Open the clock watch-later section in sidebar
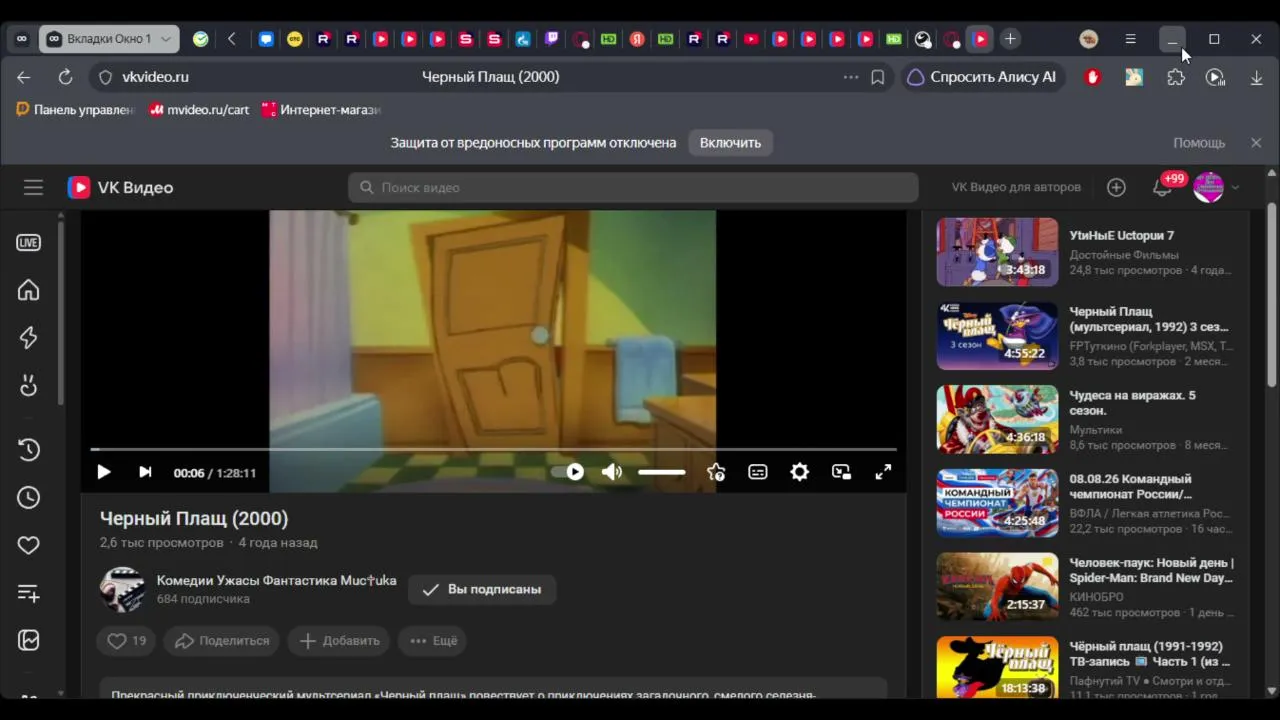 (x=28, y=497)
